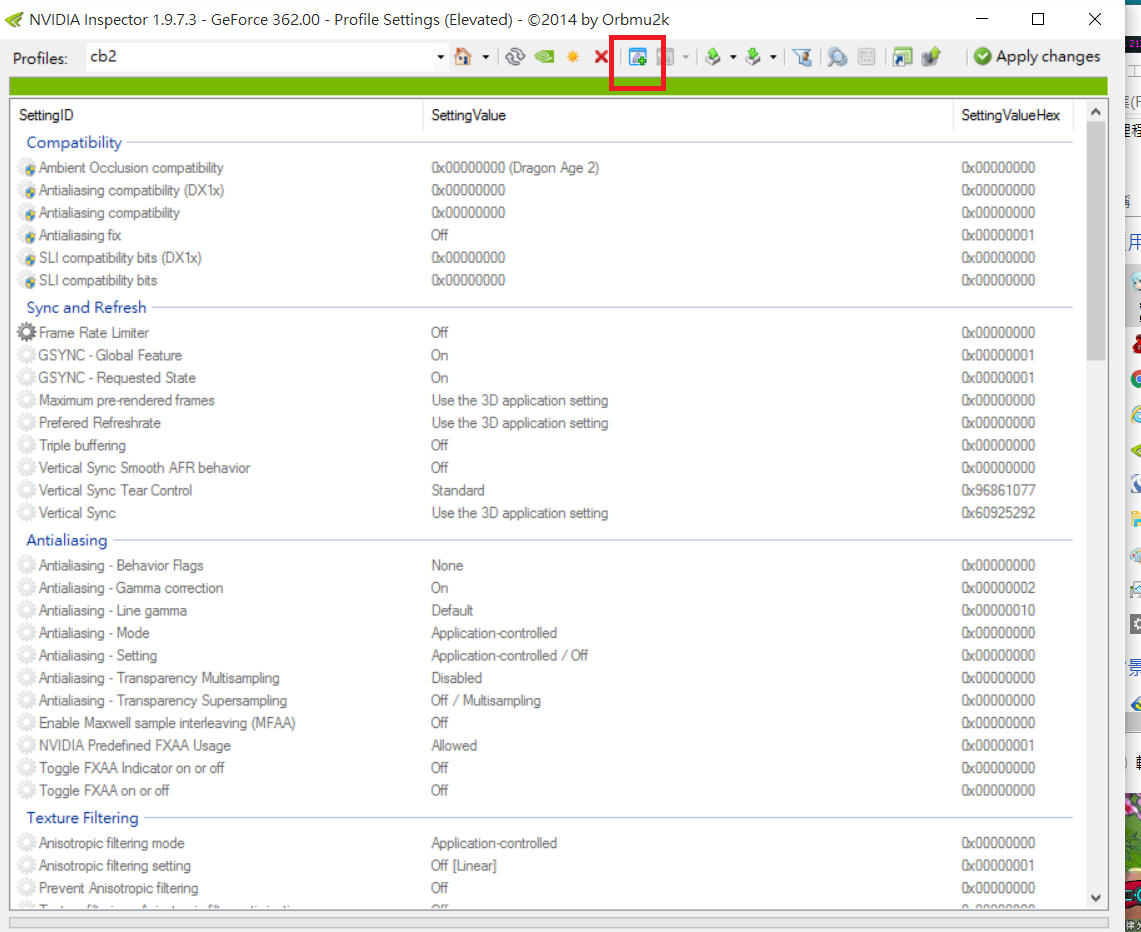Image resolution: width=1141 pixels, height=932 pixels.
Task: Click Anisotropic filtering setting value 'Off [Linear]'
Action: 464,866
